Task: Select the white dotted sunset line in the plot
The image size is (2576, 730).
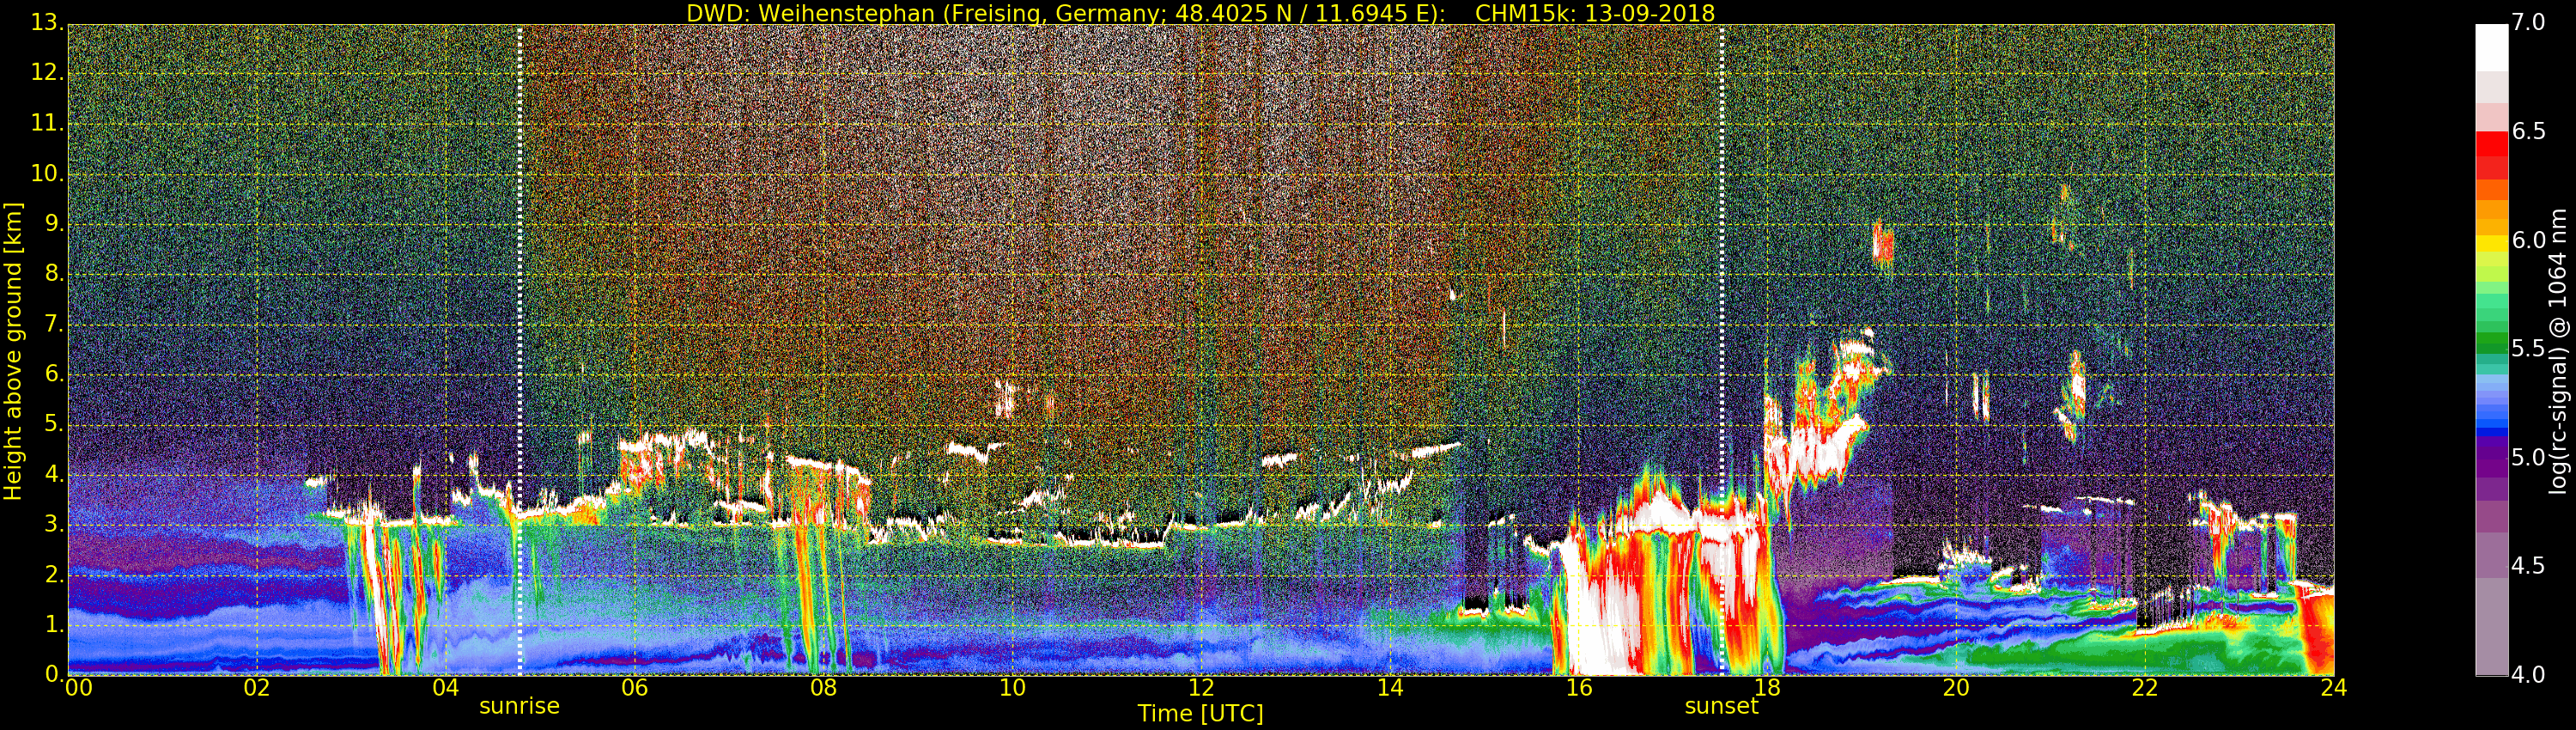Action: coord(1722,350)
